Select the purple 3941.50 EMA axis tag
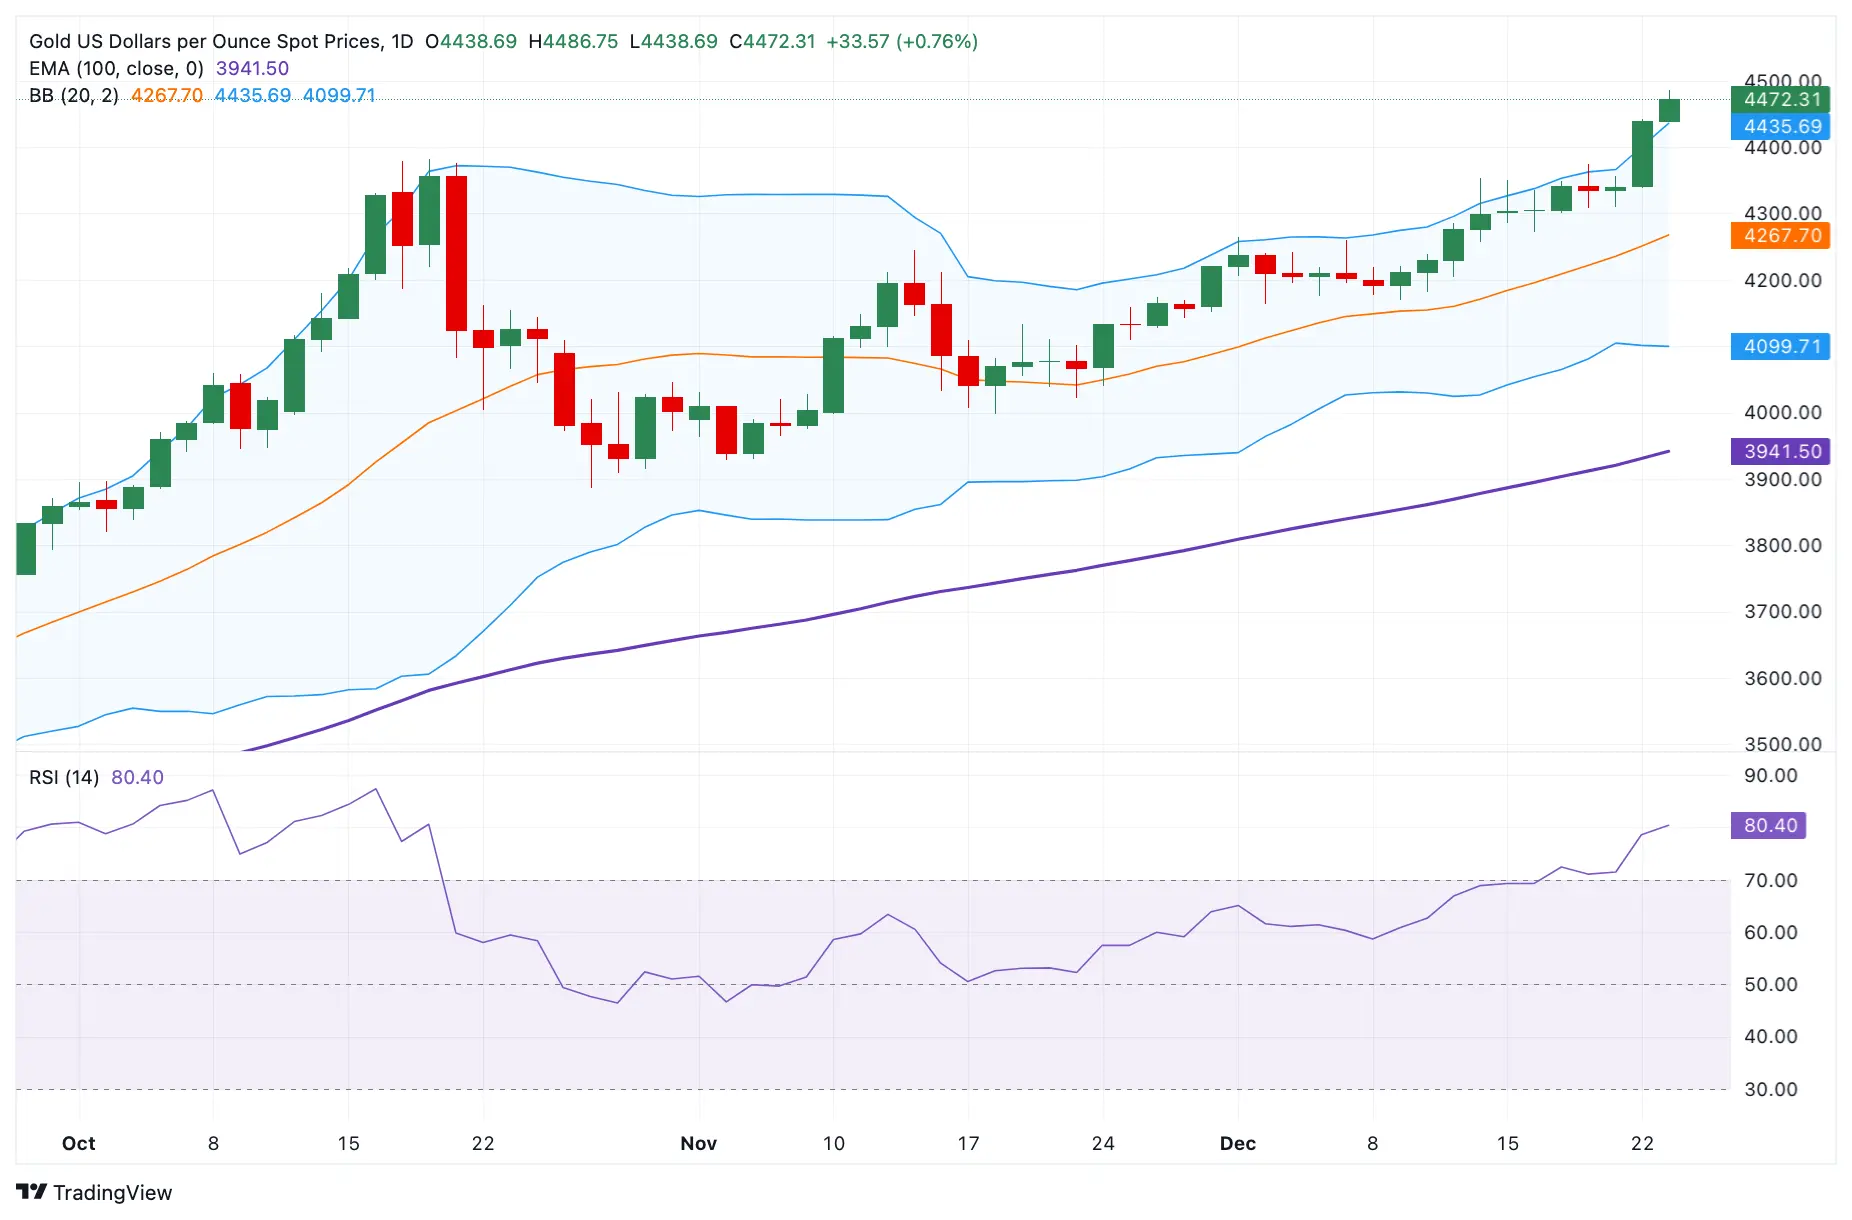1852x1220 pixels. pos(1780,451)
